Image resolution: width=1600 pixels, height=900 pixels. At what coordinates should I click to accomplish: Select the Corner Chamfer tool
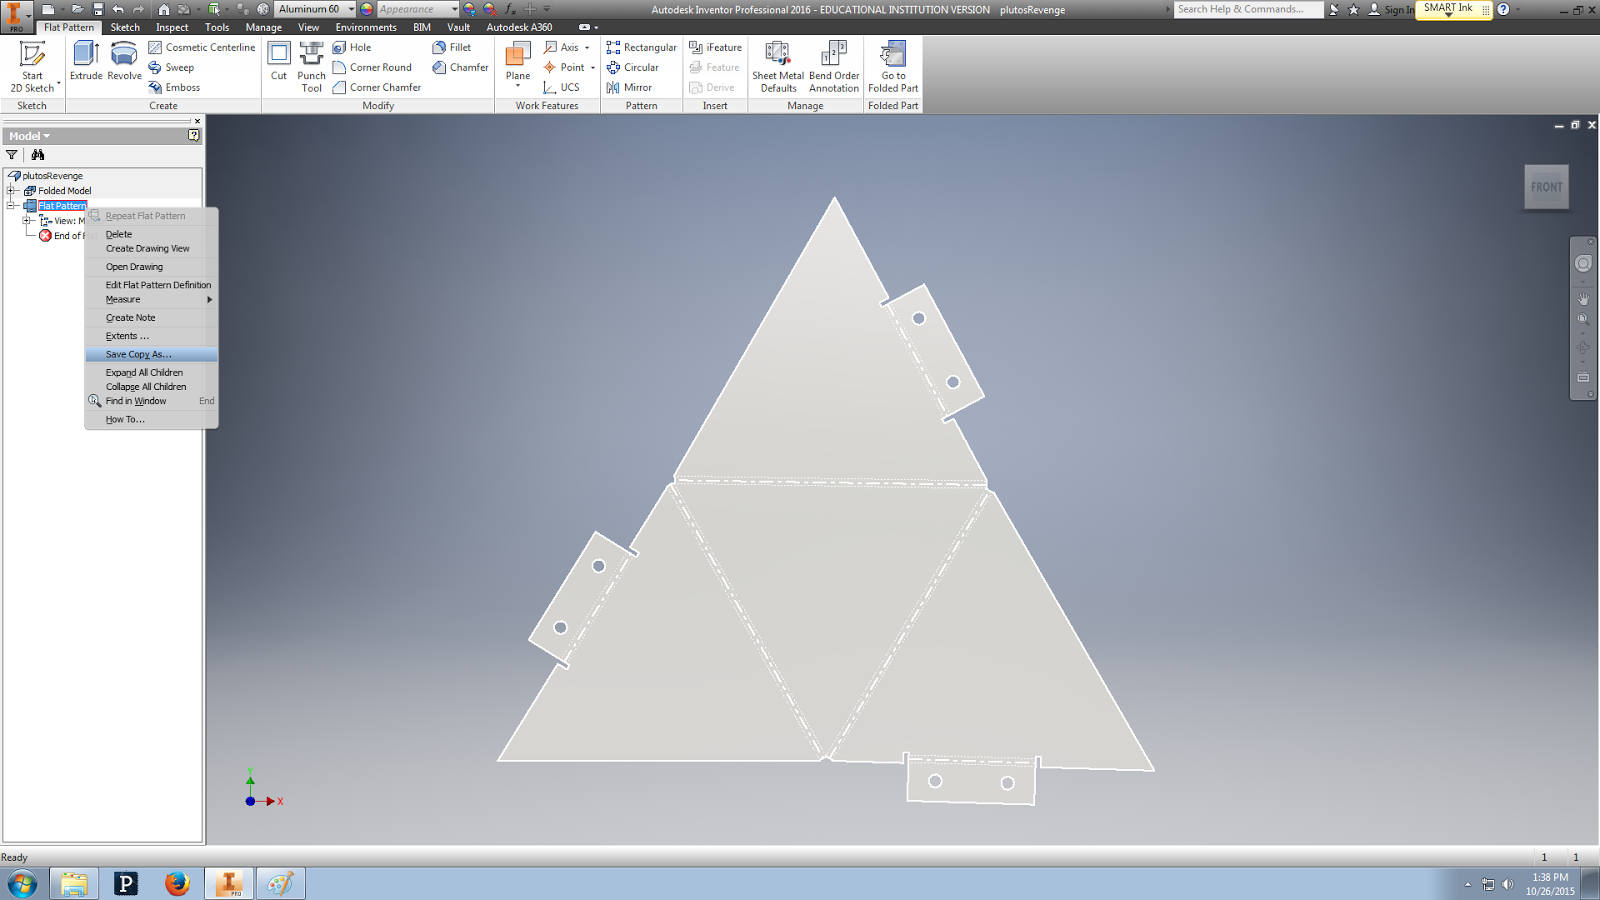pos(380,87)
